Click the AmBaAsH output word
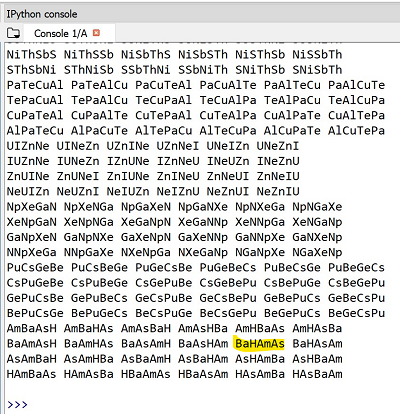The image size is (400, 414). pyautogui.click(x=32, y=329)
